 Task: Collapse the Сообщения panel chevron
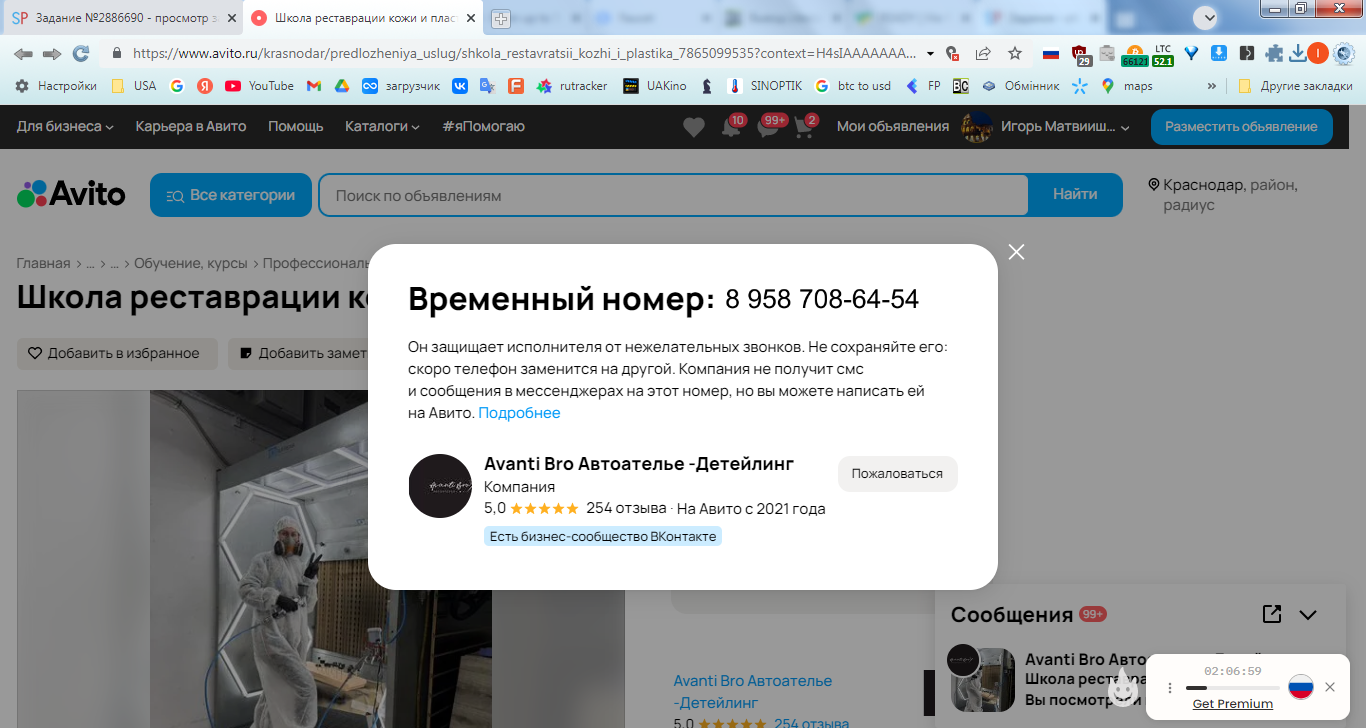click(x=1308, y=615)
